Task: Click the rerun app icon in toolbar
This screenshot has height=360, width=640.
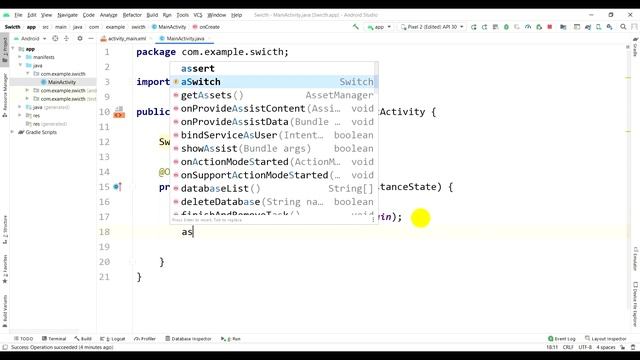Action: click(x=473, y=27)
